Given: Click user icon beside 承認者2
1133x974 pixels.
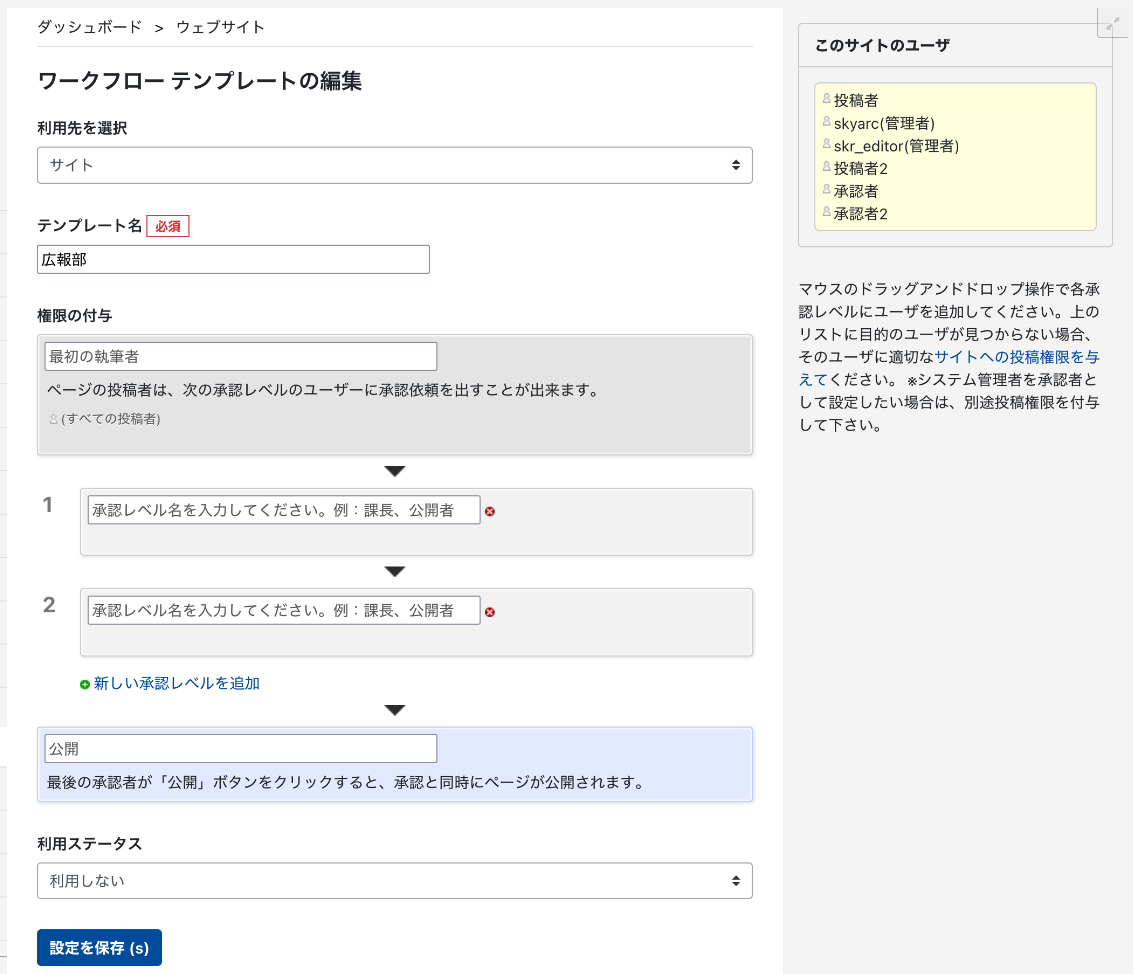Looking at the screenshot, I should (827, 212).
